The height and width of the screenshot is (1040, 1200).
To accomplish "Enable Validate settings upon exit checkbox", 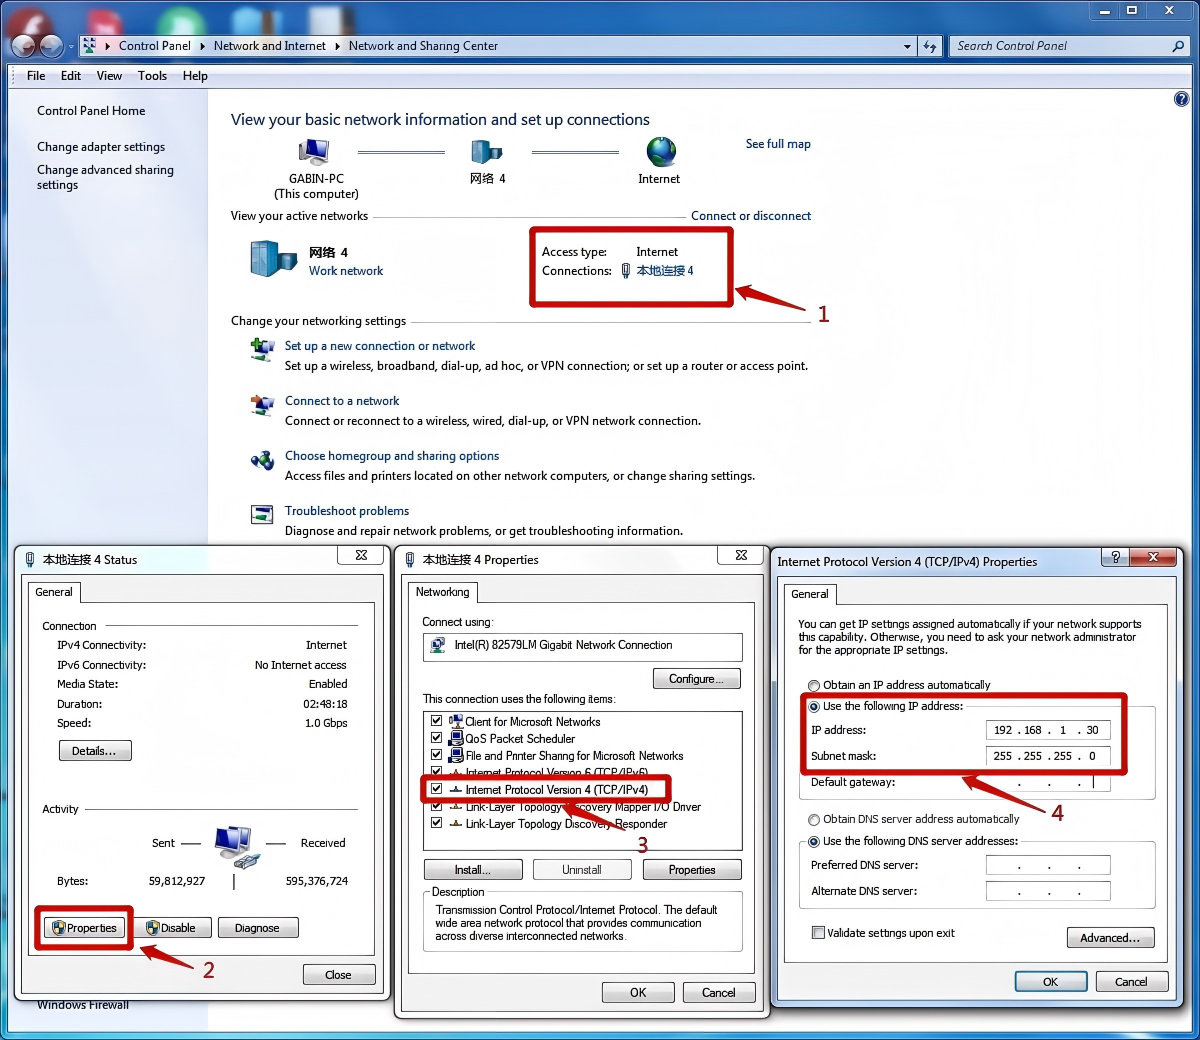I will [x=818, y=933].
